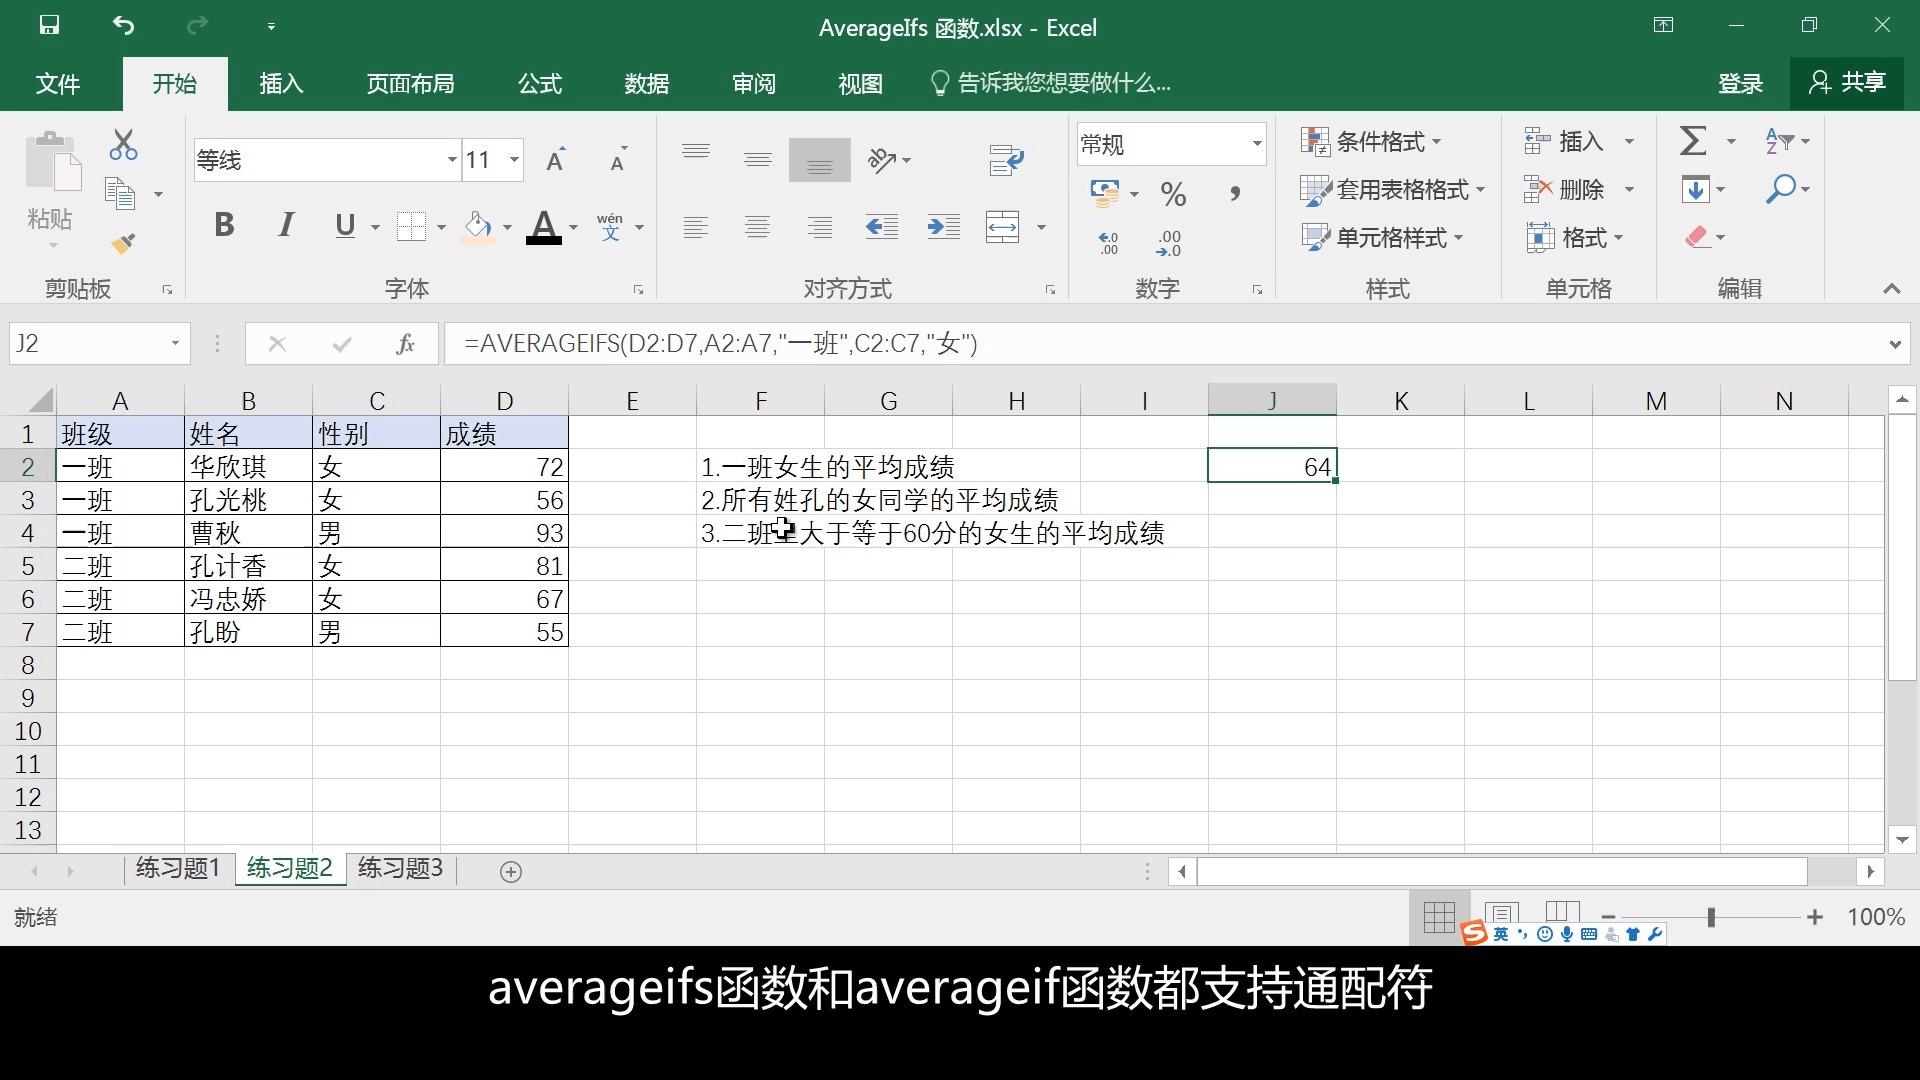This screenshot has height=1080, width=1920.
Task: Click the 登录 sign-in button
Action: [x=1740, y=84]
